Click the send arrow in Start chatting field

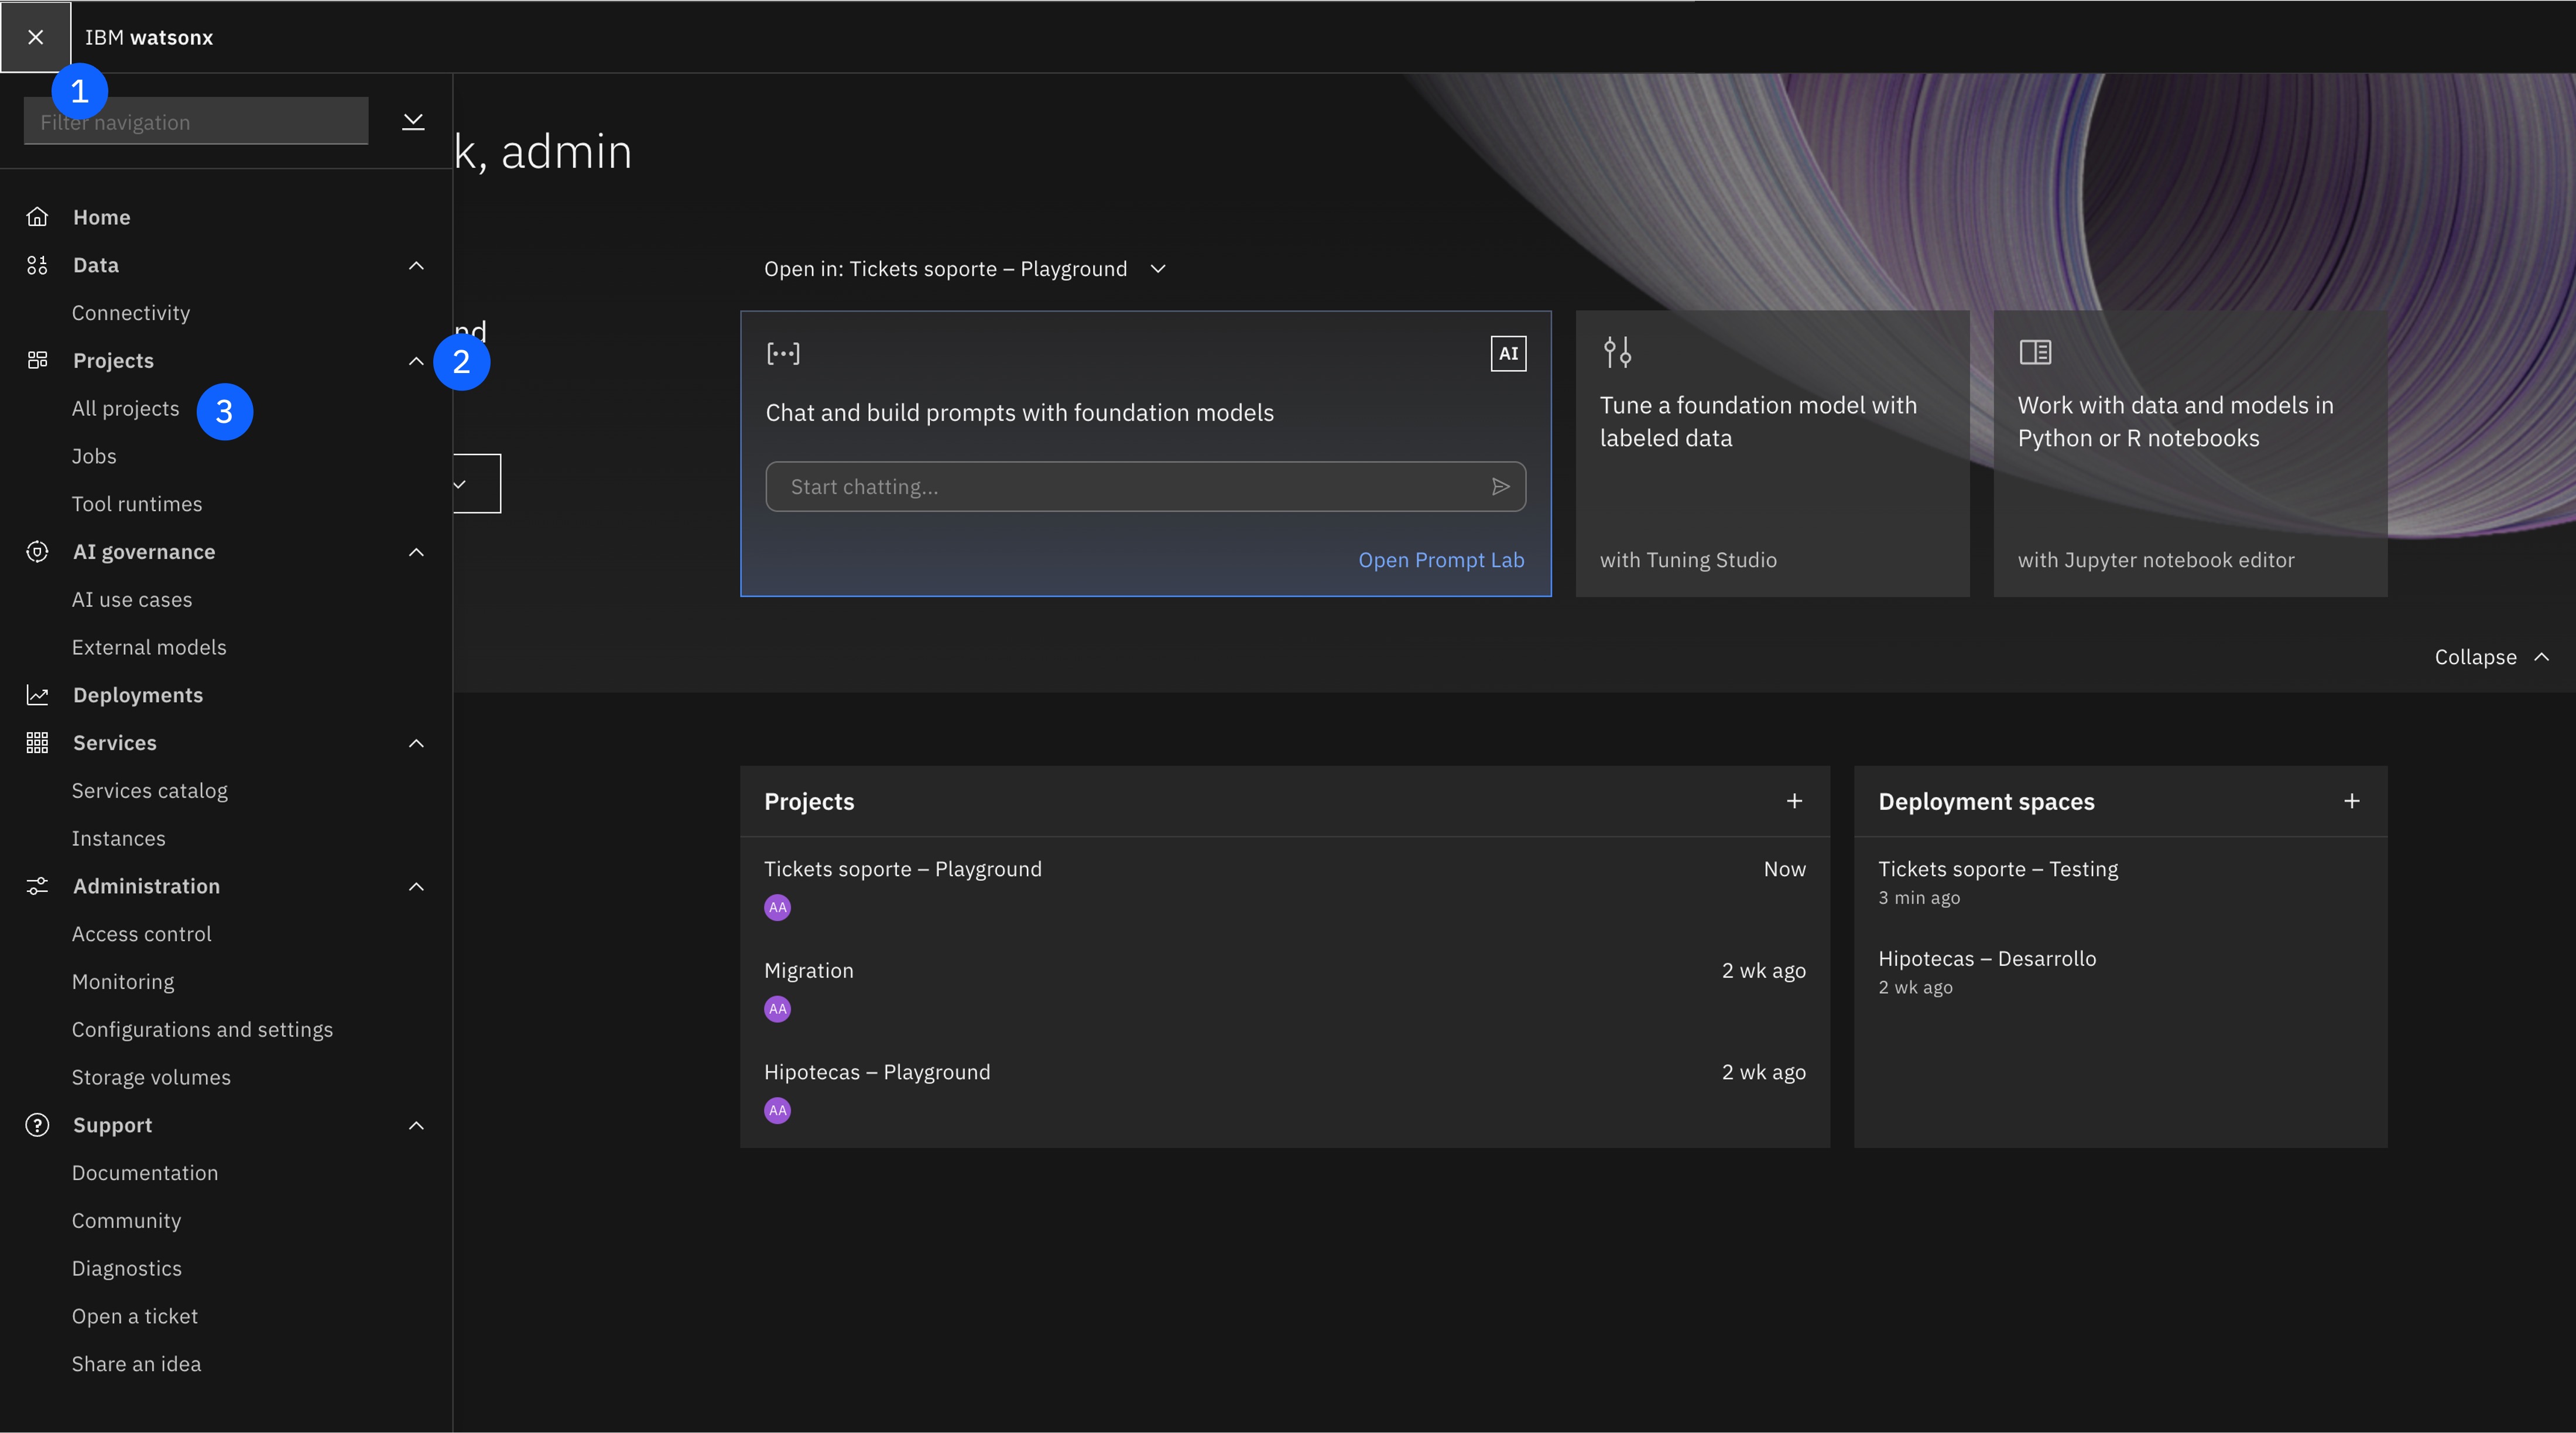tap(1500, 487)
